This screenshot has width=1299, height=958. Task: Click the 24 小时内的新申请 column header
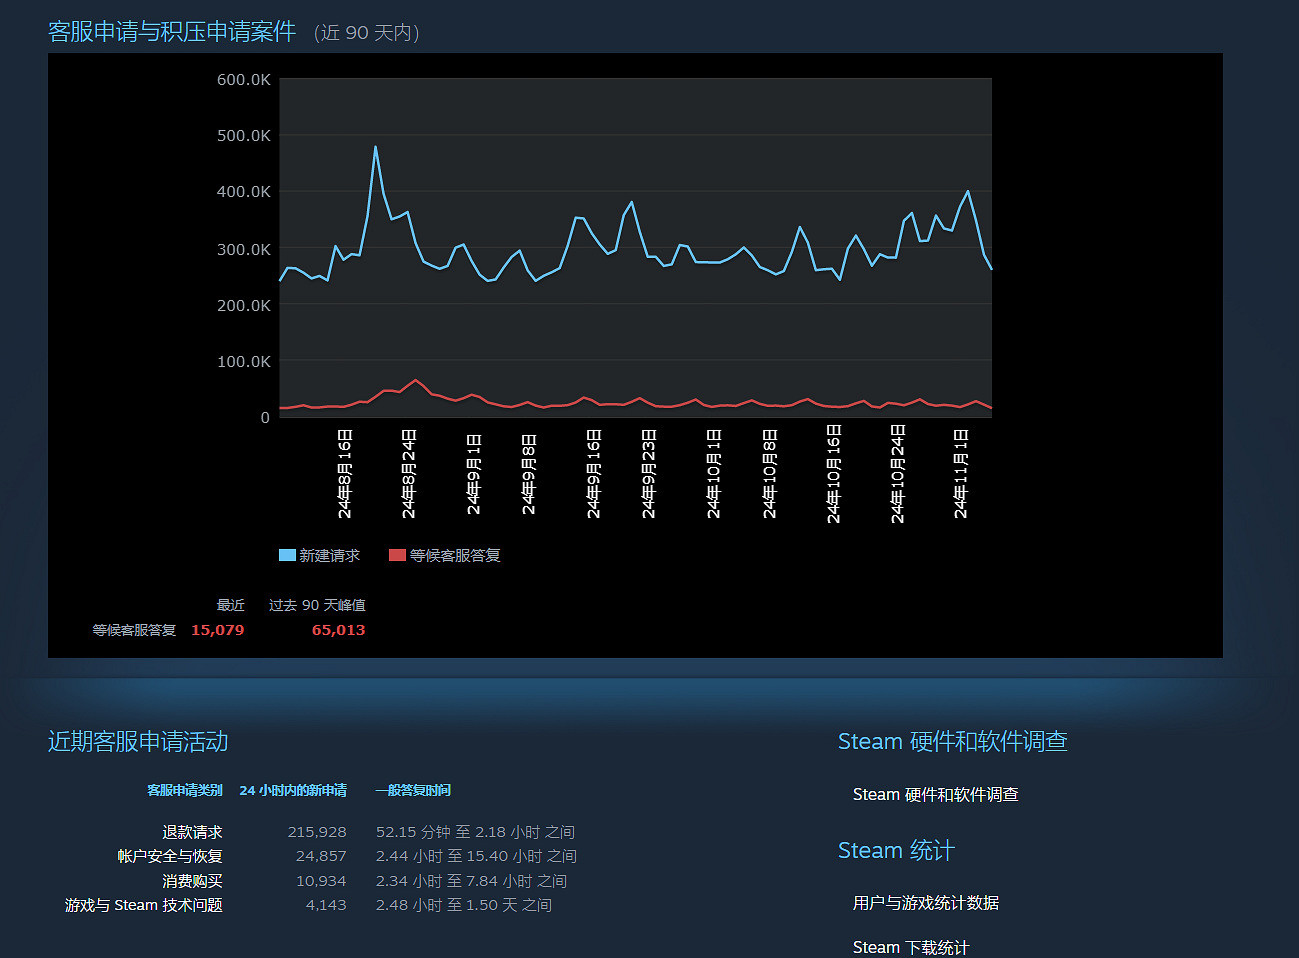(293, 790)
